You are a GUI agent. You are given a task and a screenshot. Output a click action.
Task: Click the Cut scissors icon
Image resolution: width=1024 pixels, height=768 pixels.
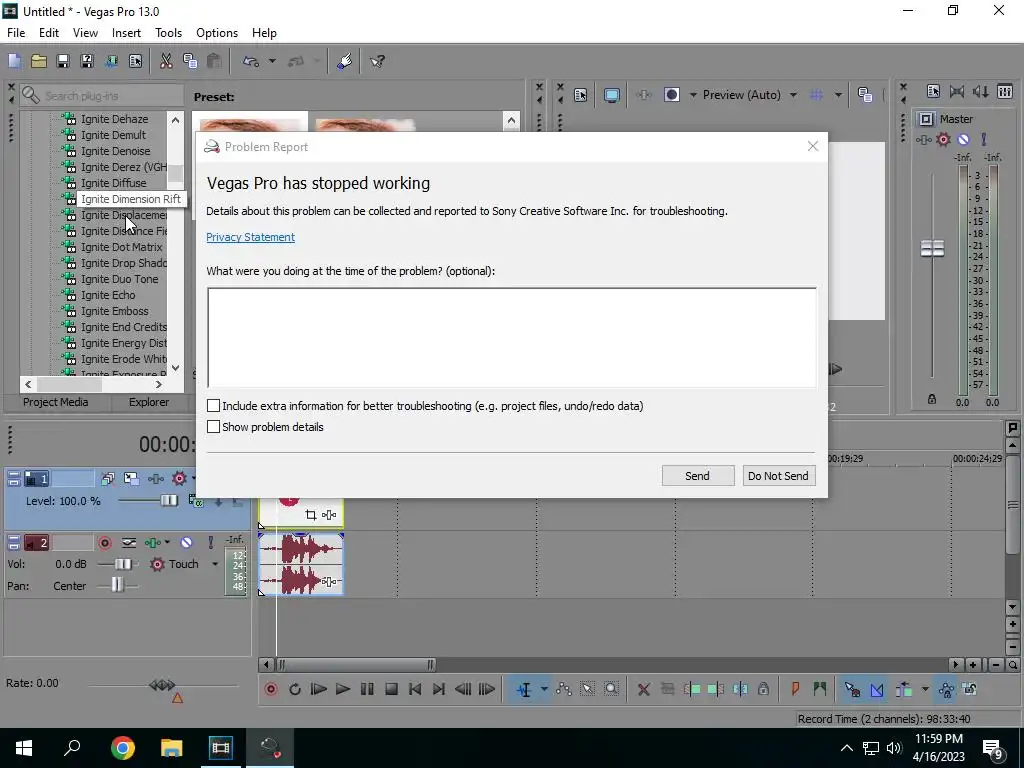(x=166, y=61)
